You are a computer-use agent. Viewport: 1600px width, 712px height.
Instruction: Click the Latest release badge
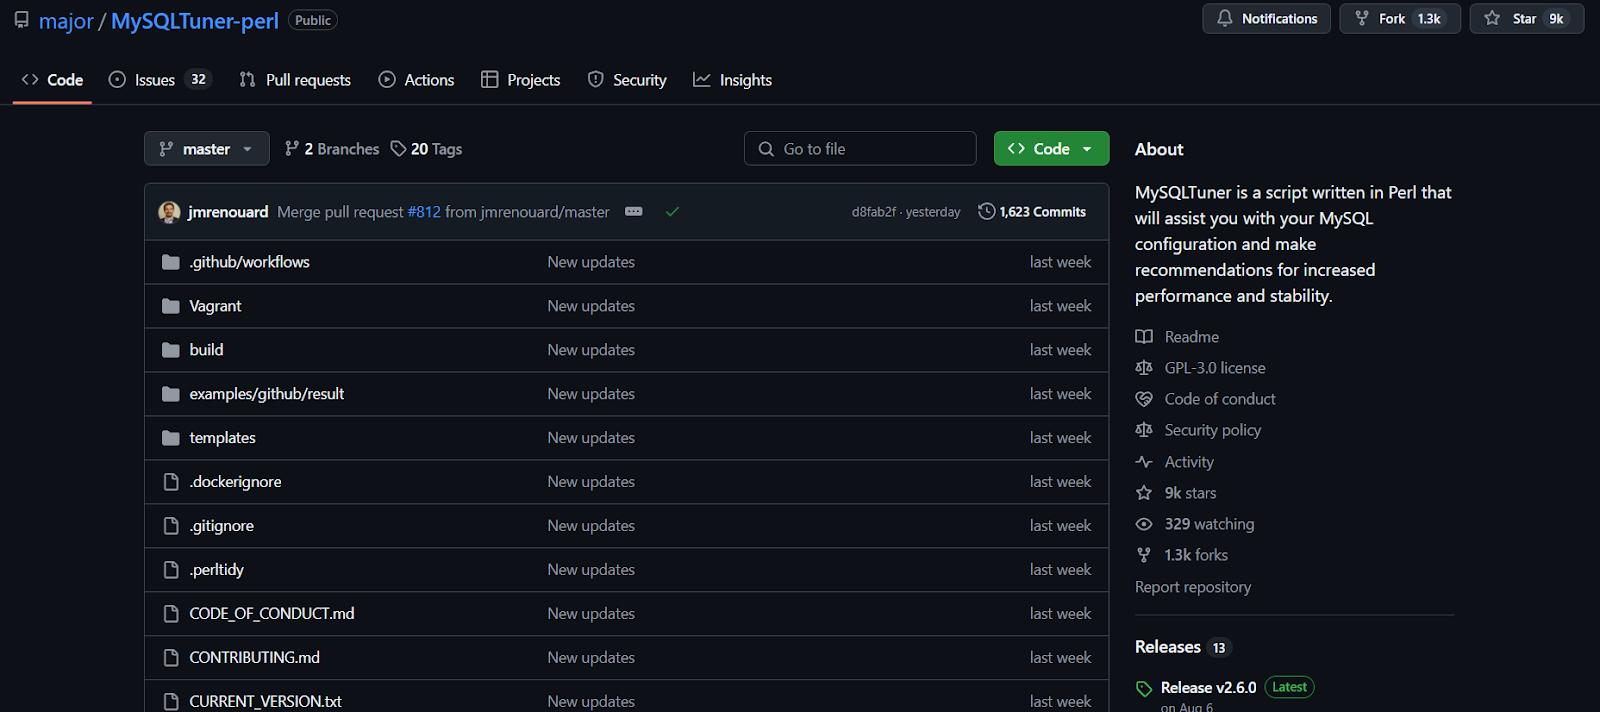point(1289,687)
